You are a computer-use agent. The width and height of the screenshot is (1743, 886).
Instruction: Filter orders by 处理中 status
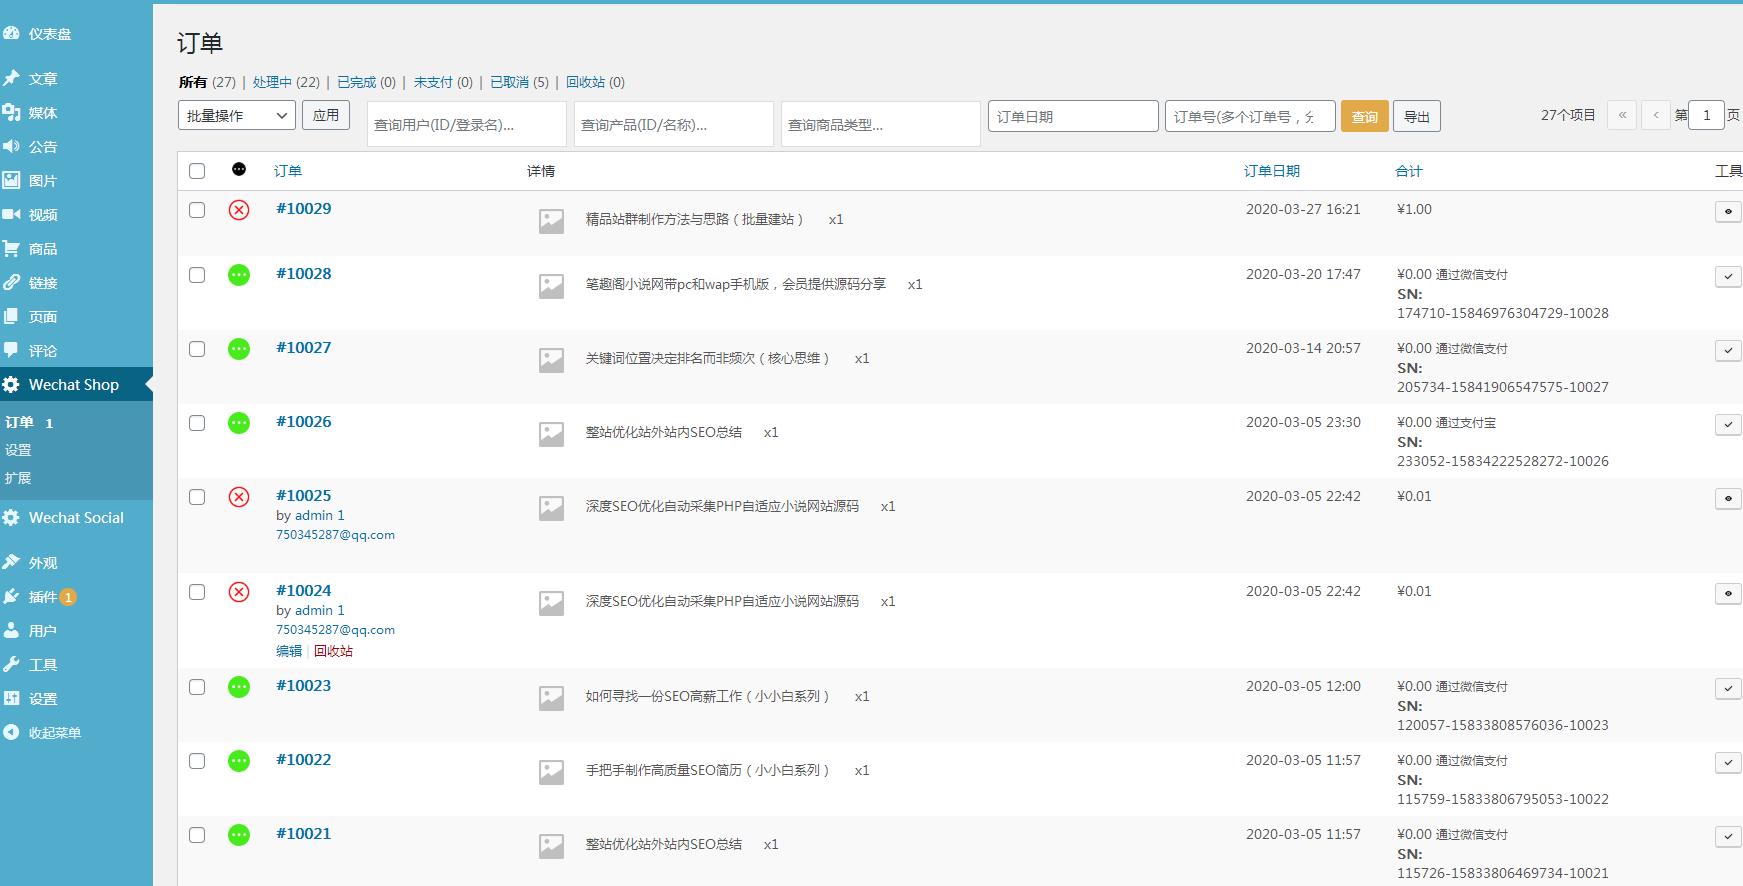point(272,82)
